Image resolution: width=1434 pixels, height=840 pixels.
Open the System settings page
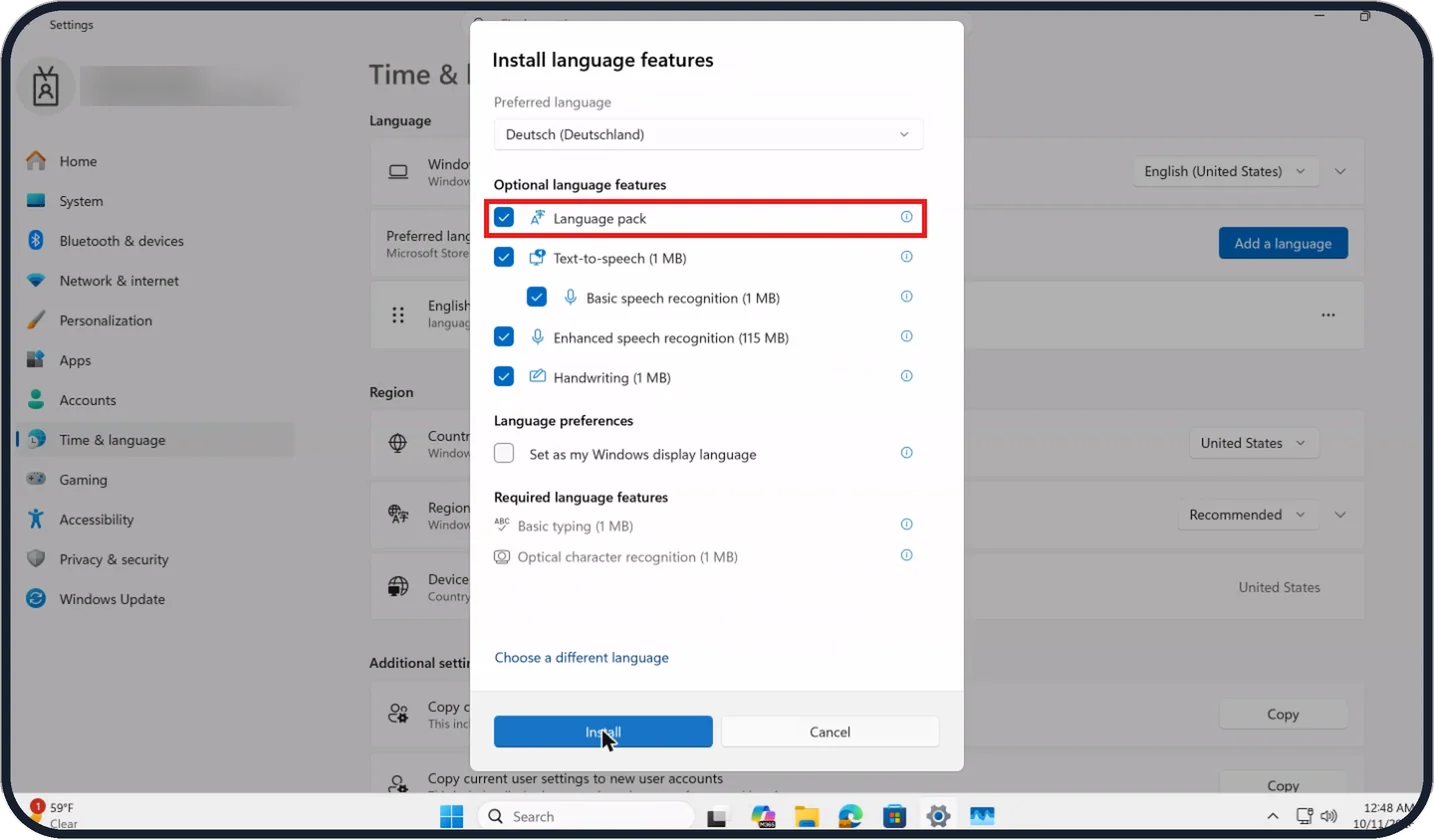pyautogui.click(x=155, y=201)
